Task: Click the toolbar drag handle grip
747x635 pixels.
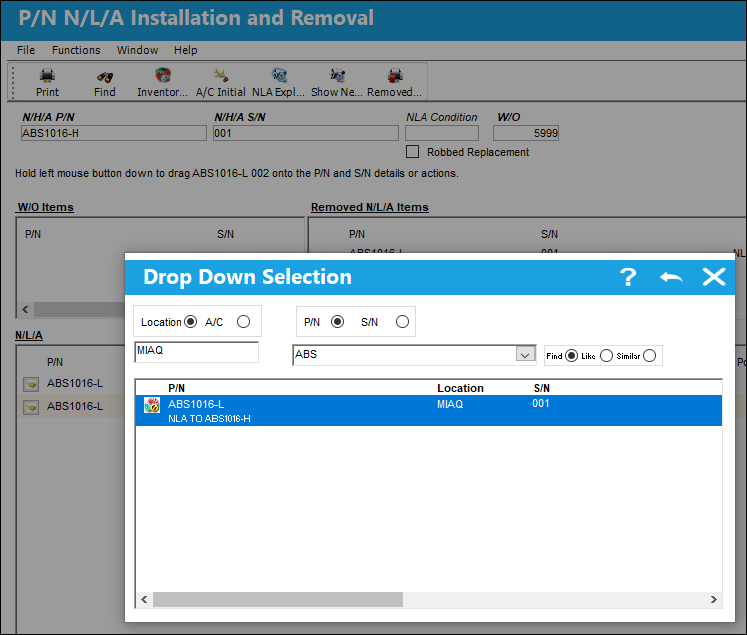Action: click(13, 82)
